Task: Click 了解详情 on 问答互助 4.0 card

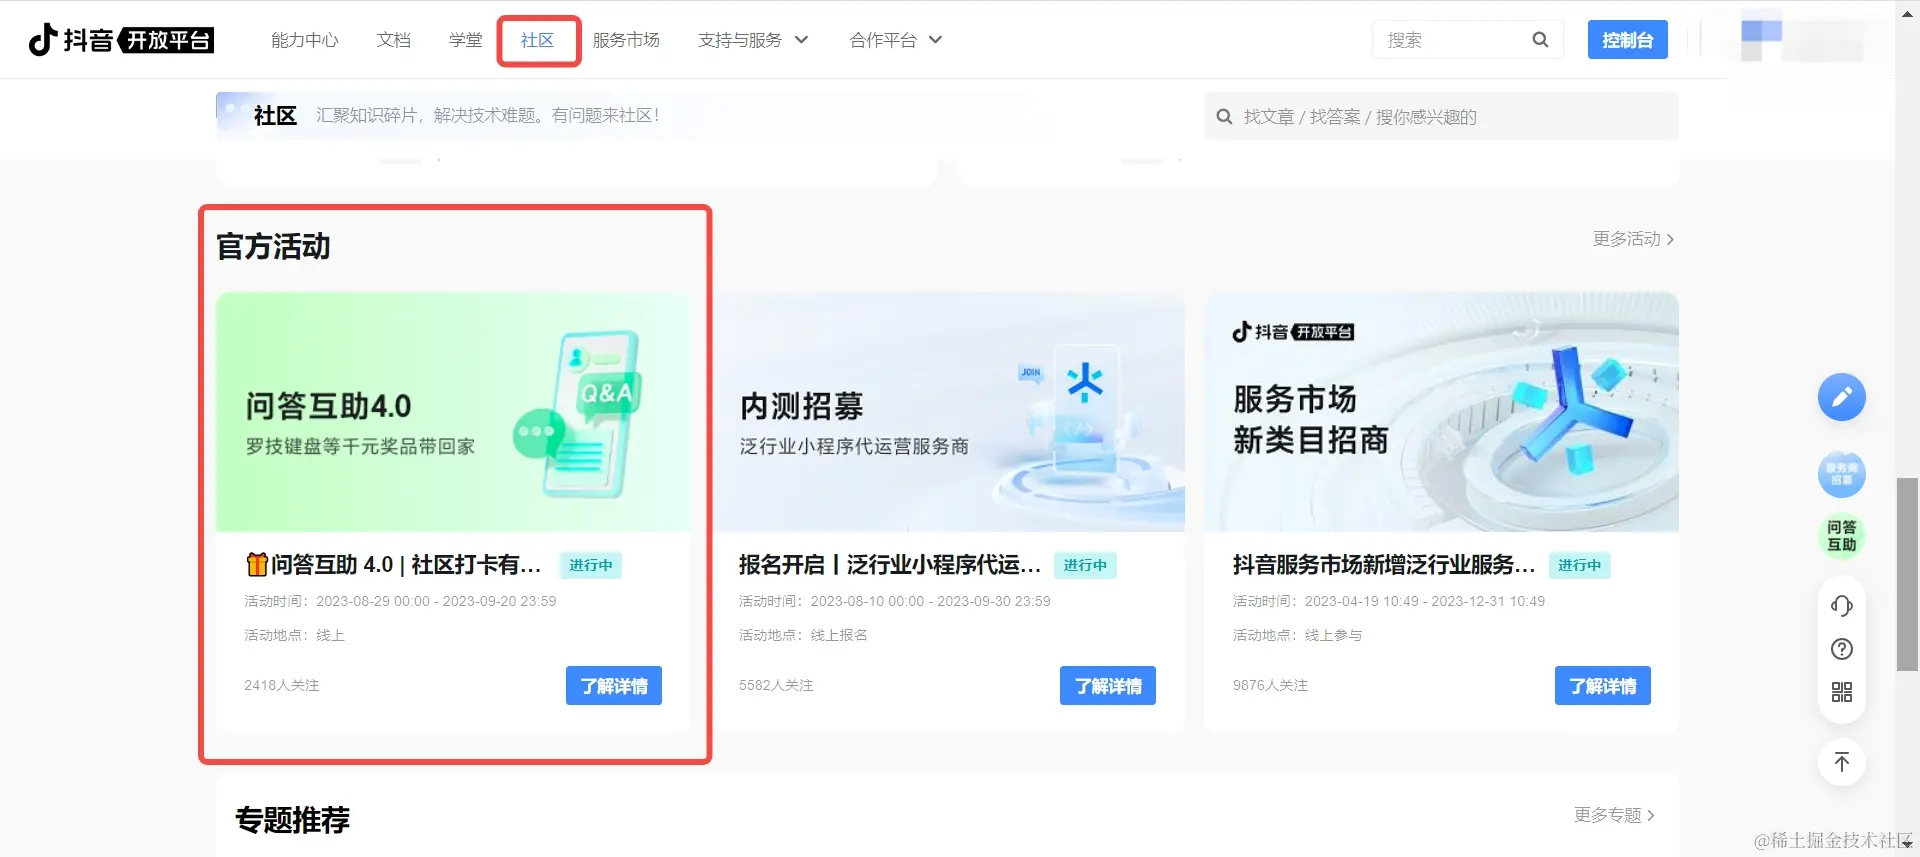Action: [614, 686]
